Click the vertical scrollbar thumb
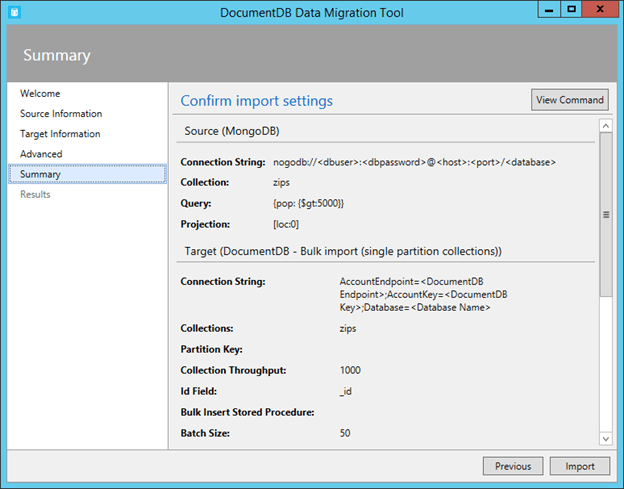 pos(605,214)
